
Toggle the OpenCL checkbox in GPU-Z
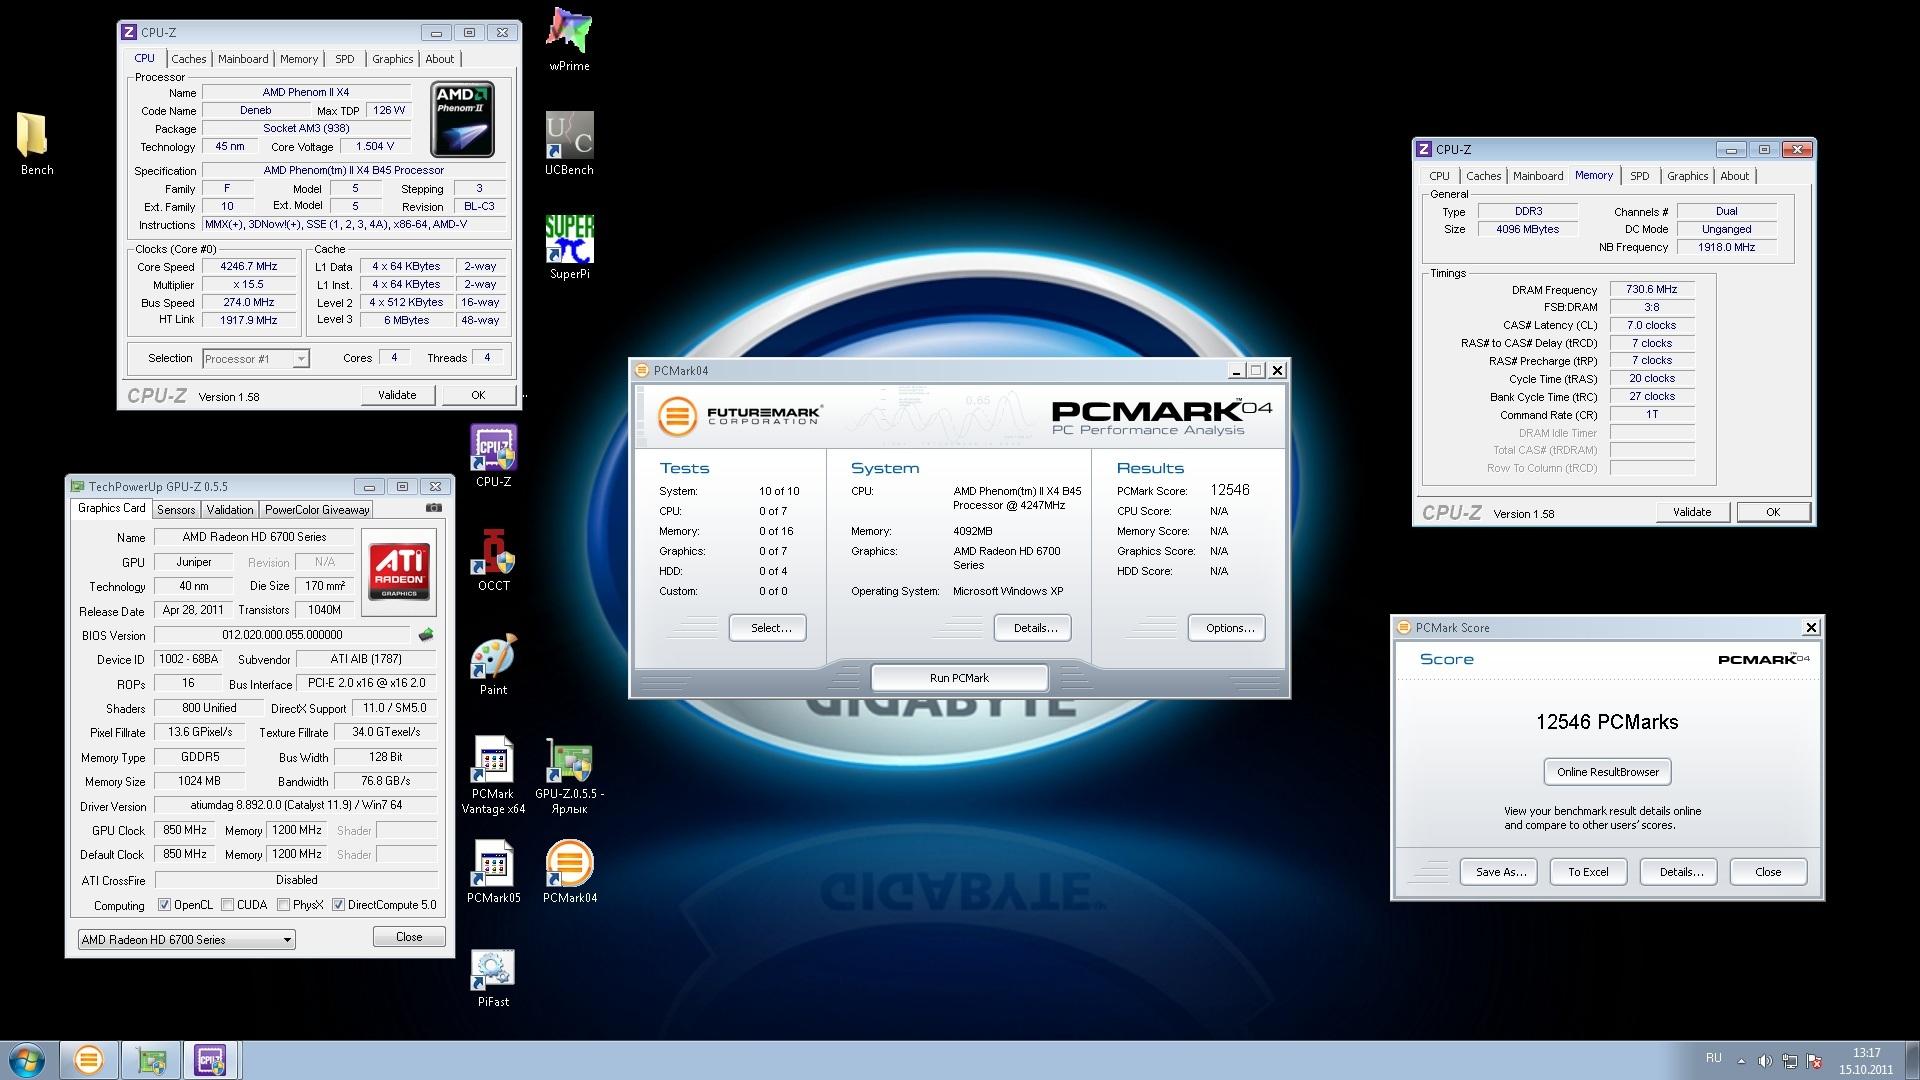click(164, 905)
